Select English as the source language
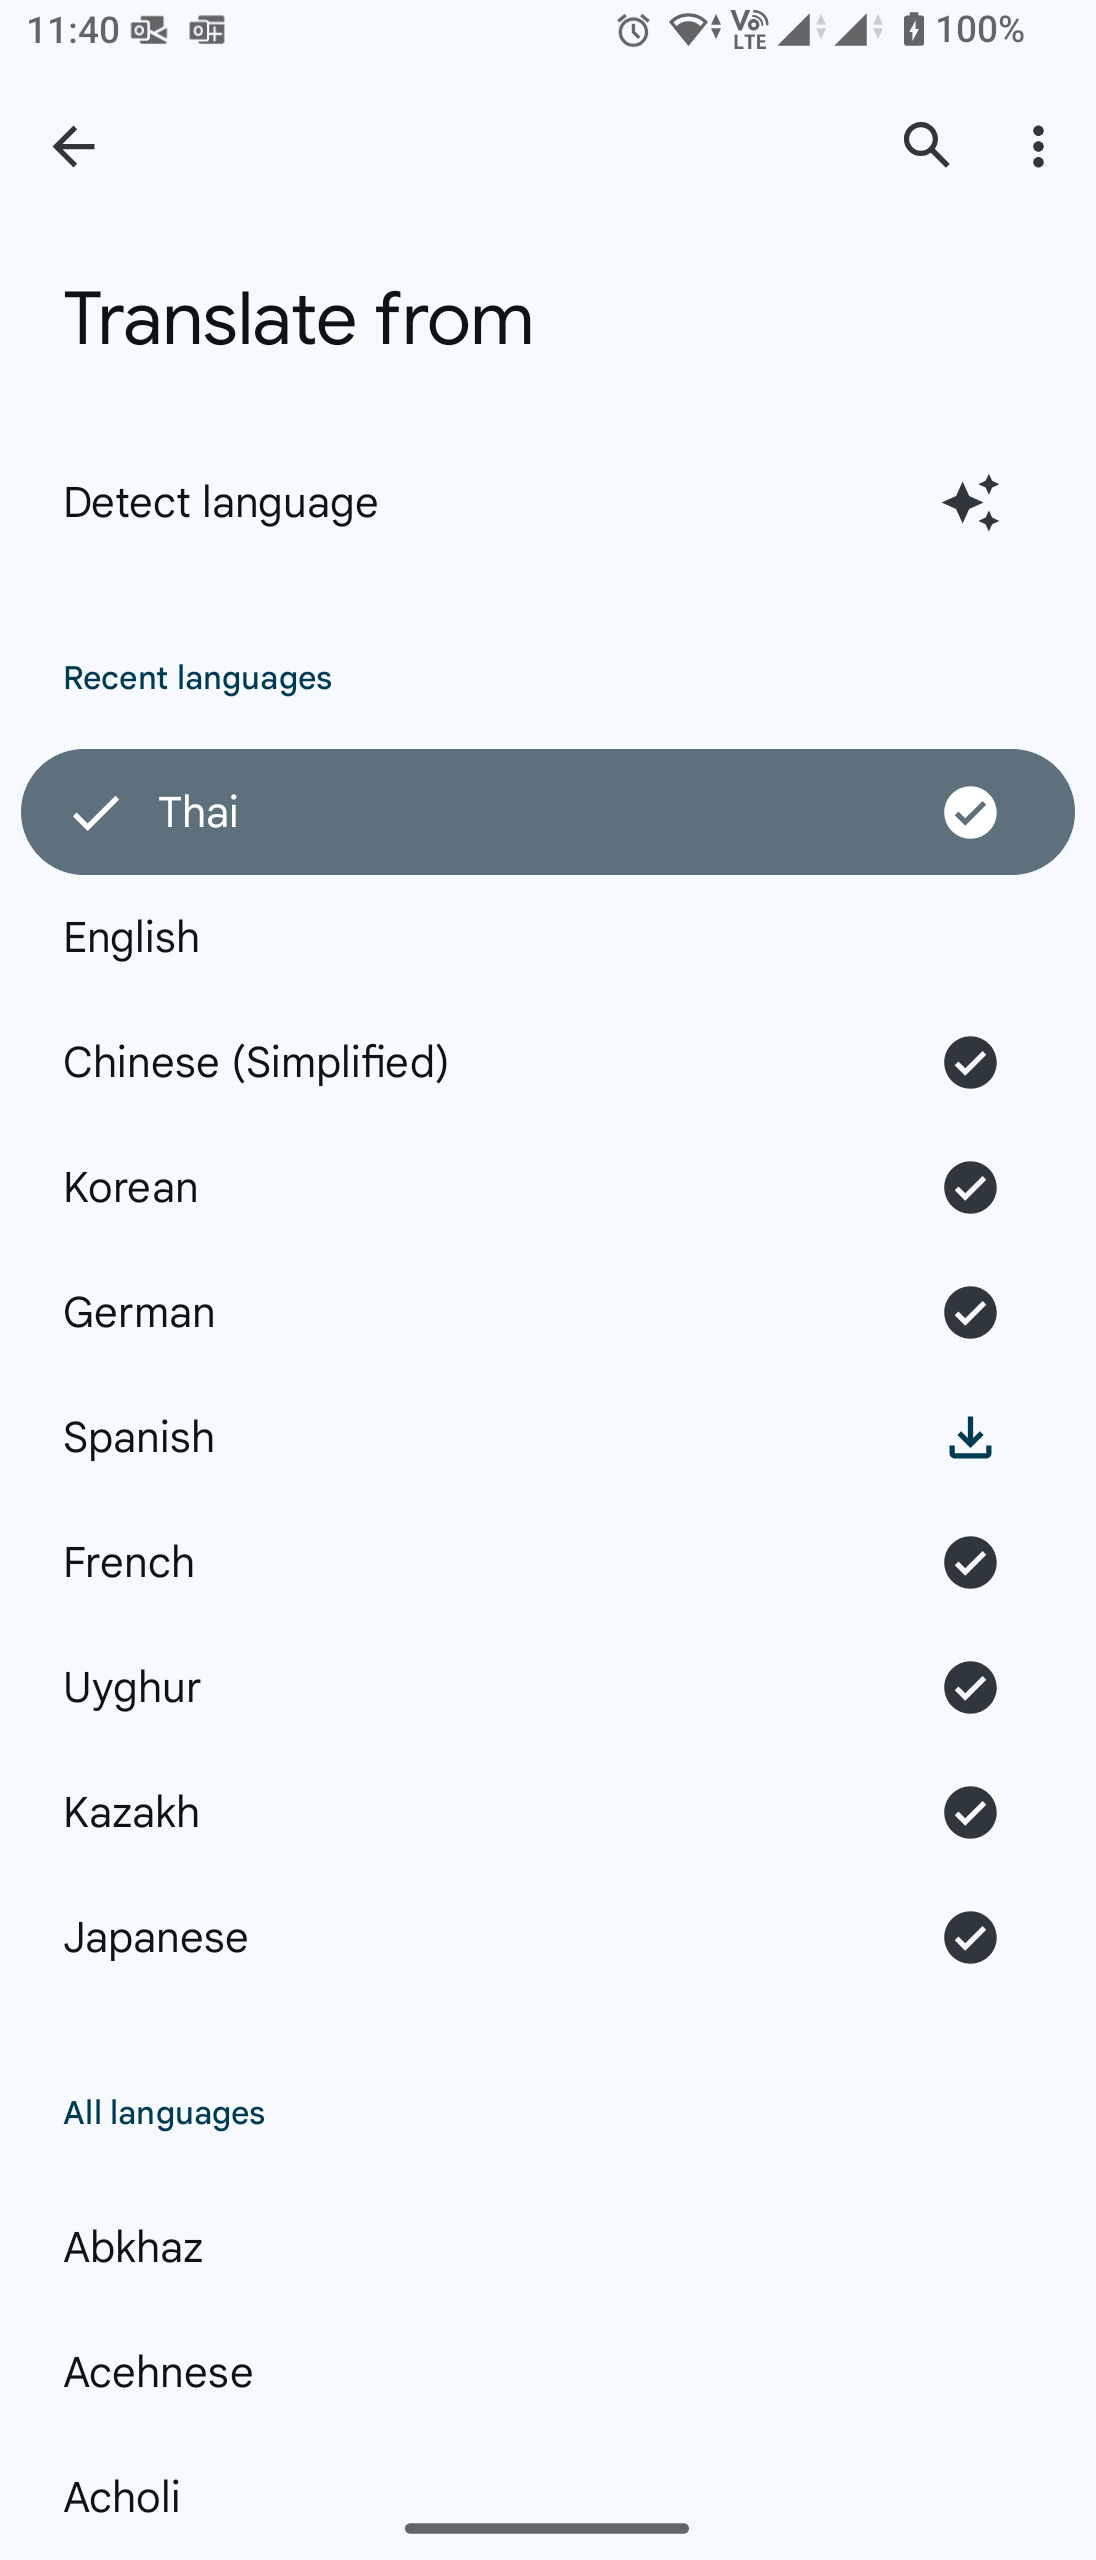The height and width of the screenshot is (2560, 1096). [x=132, y=938]
